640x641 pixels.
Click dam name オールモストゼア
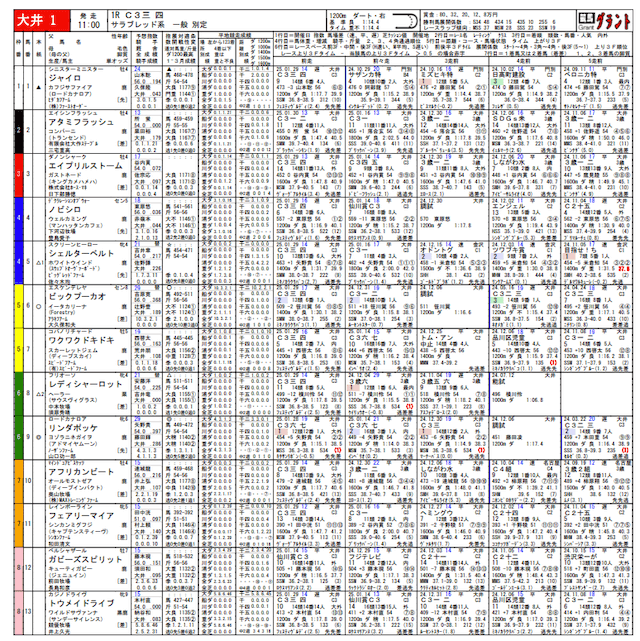[x=70, y=481]
